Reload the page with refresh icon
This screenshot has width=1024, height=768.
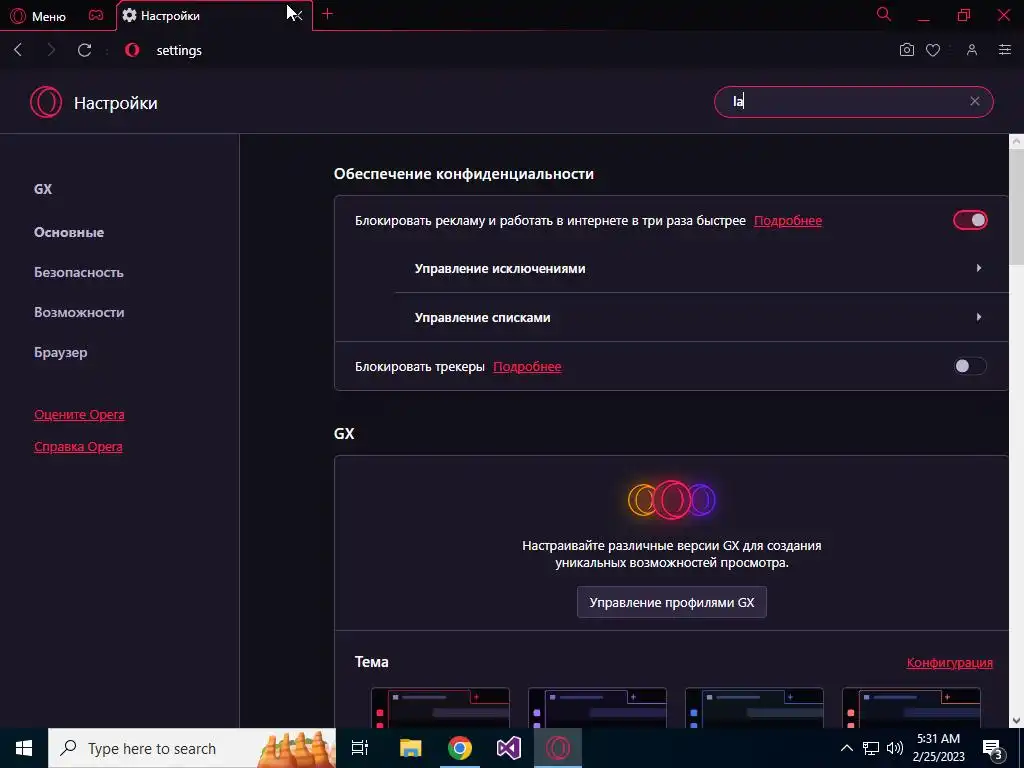point(84,50)
